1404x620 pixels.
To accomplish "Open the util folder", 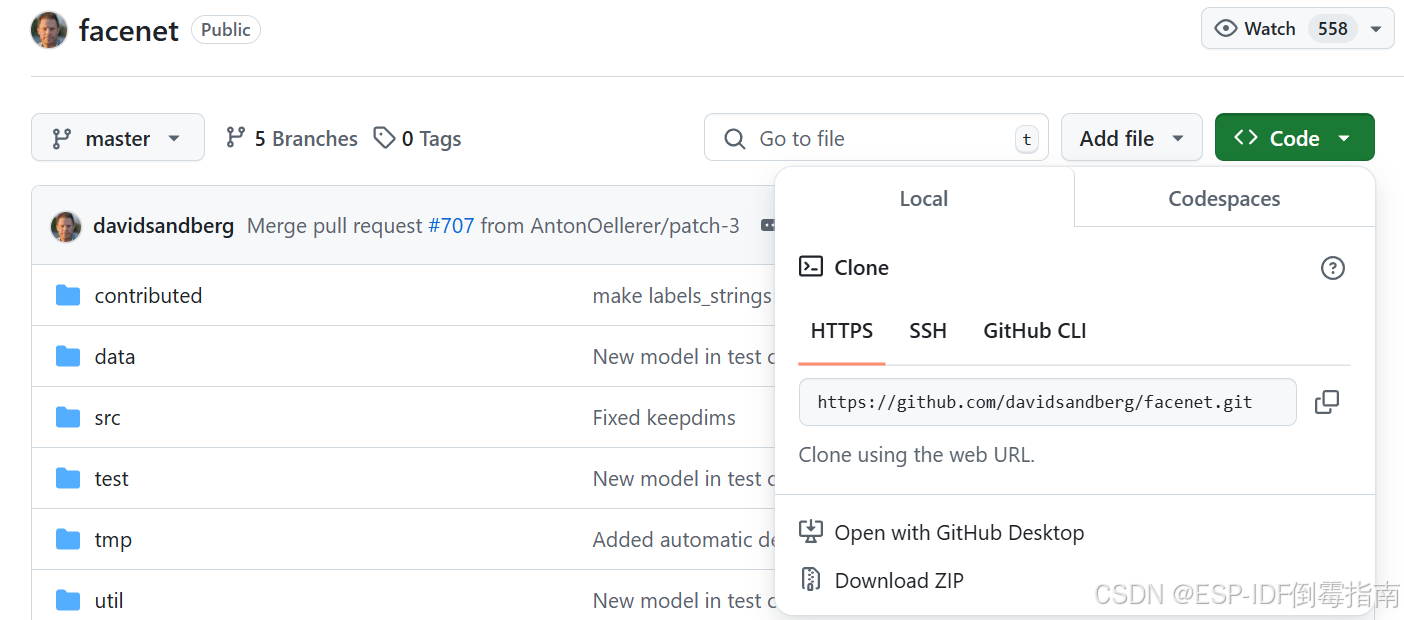I will 109,601.
